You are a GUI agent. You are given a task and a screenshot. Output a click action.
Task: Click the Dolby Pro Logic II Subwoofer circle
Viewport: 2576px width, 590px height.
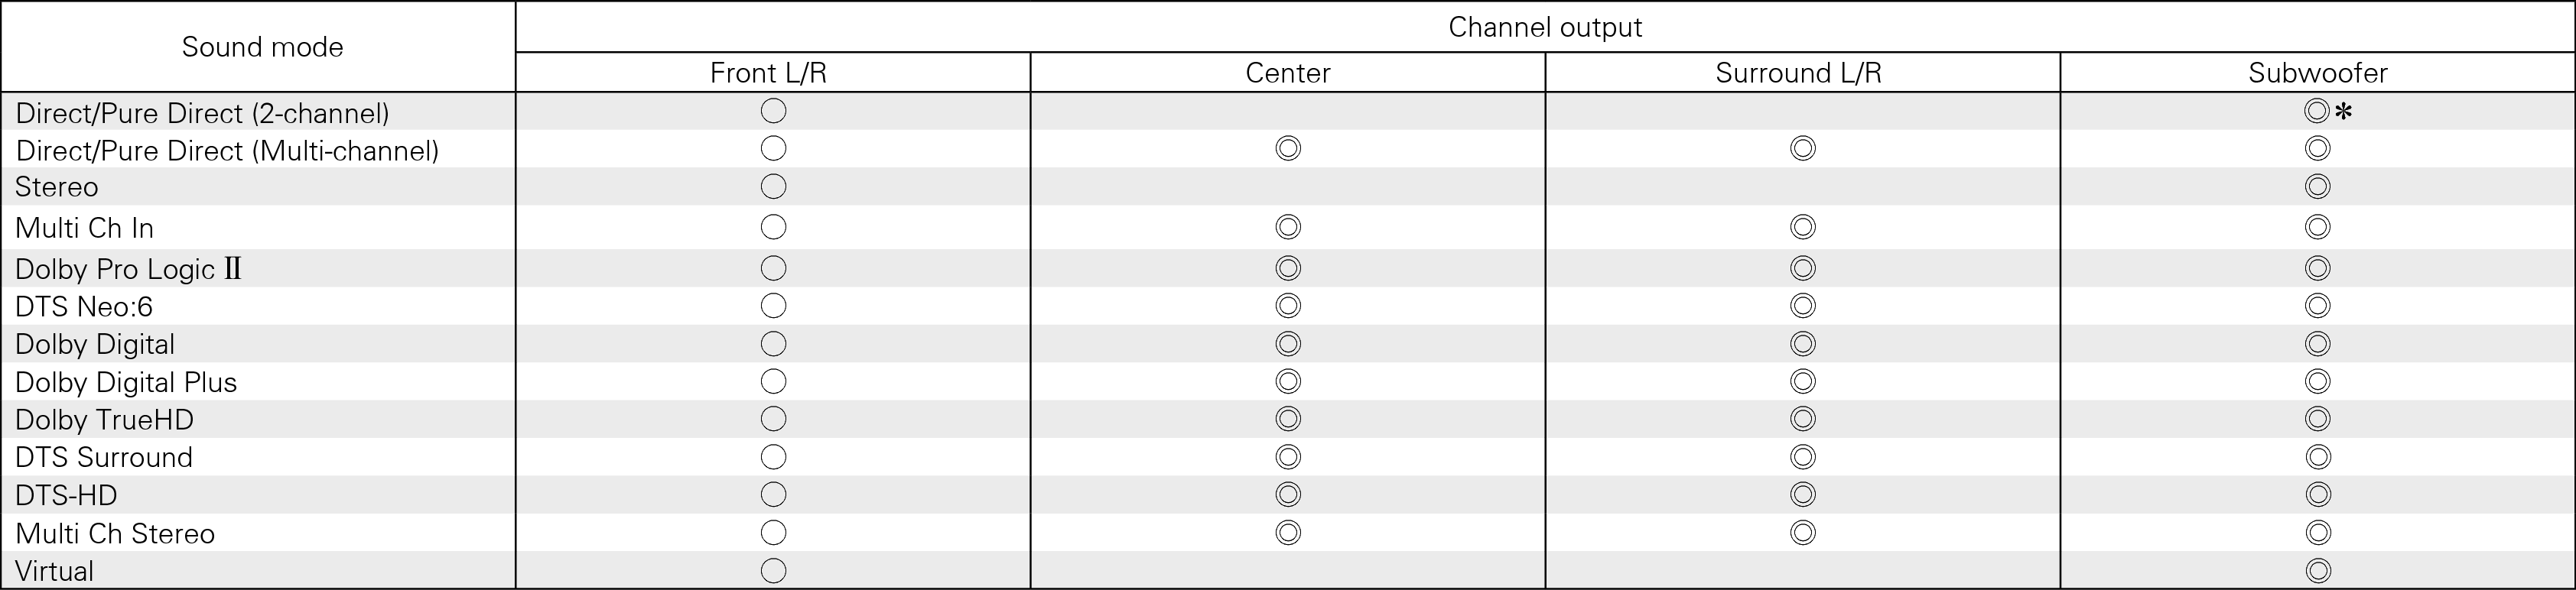(x=2317, y=268)
